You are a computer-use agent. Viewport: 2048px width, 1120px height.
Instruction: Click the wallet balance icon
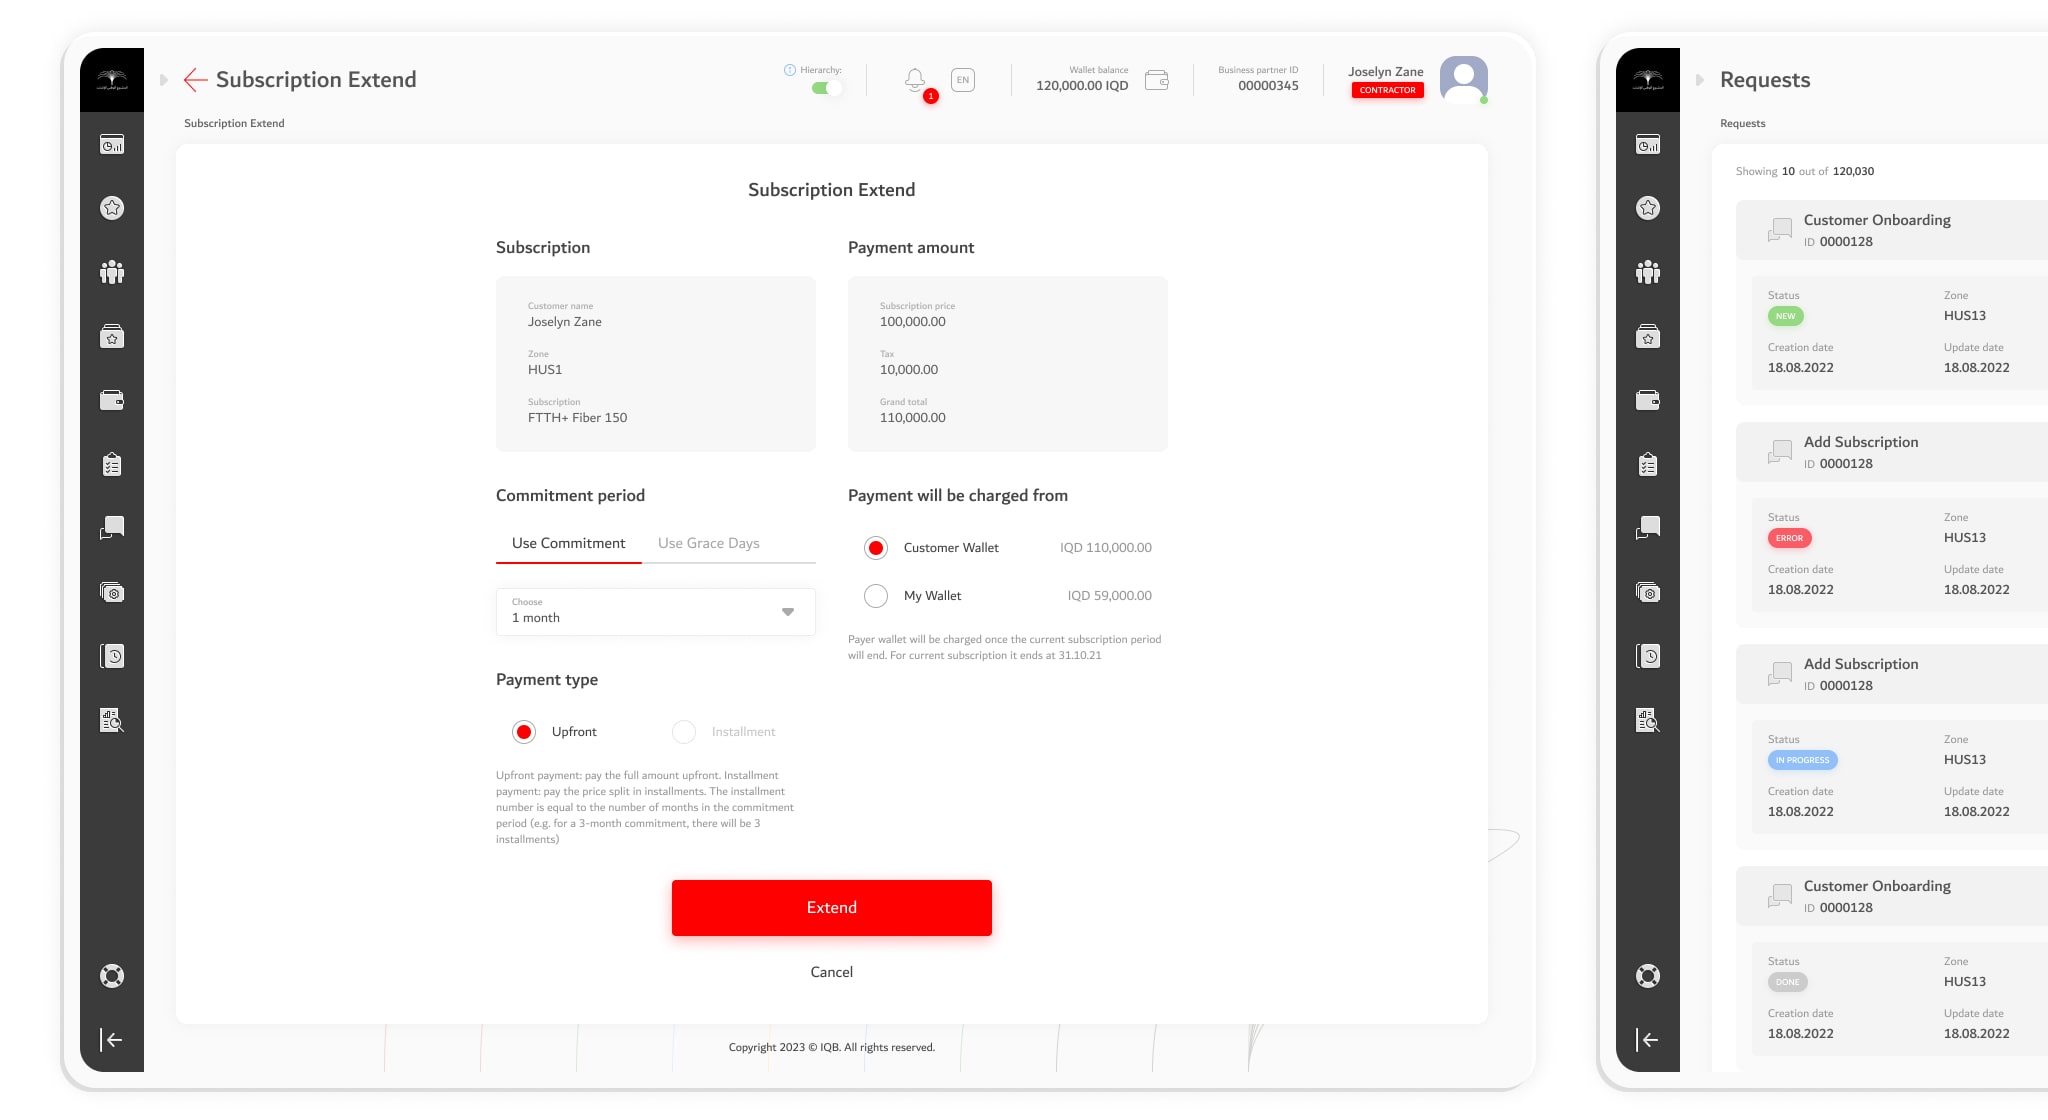1157,80
